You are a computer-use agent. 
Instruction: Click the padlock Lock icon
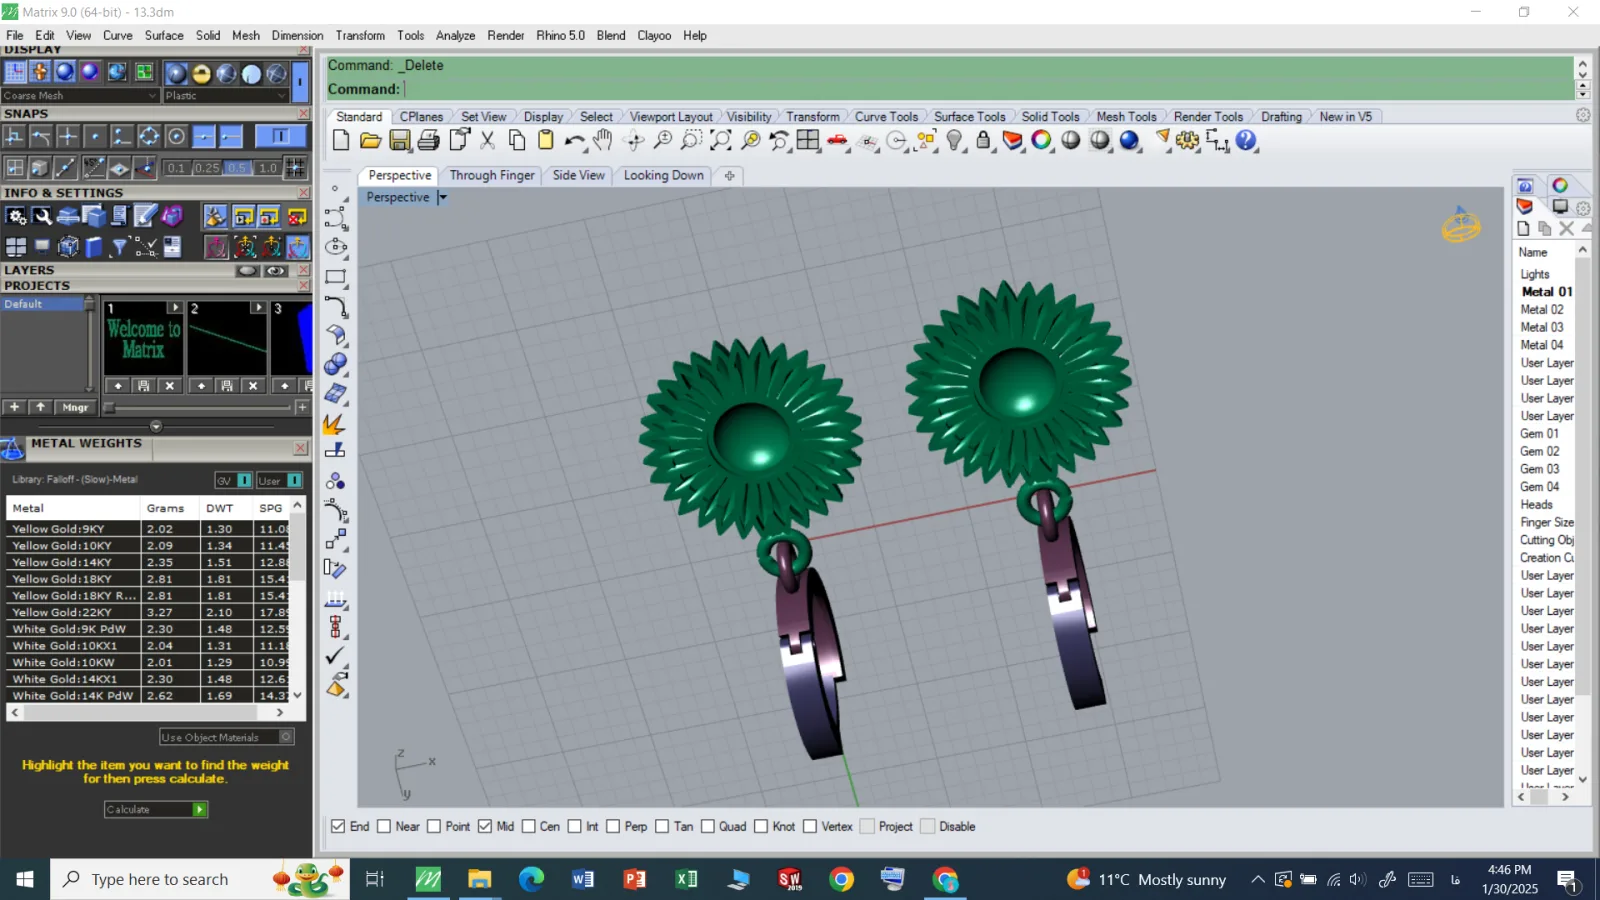983,141
